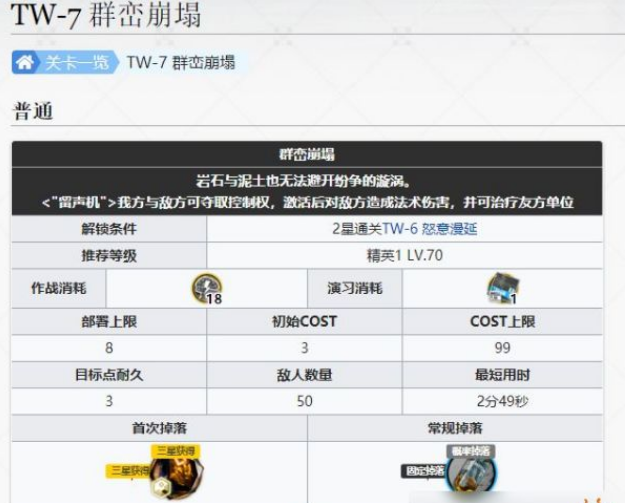Click the 普通 section heading
The width and height of the screenshot is (625, 503).
32,111
